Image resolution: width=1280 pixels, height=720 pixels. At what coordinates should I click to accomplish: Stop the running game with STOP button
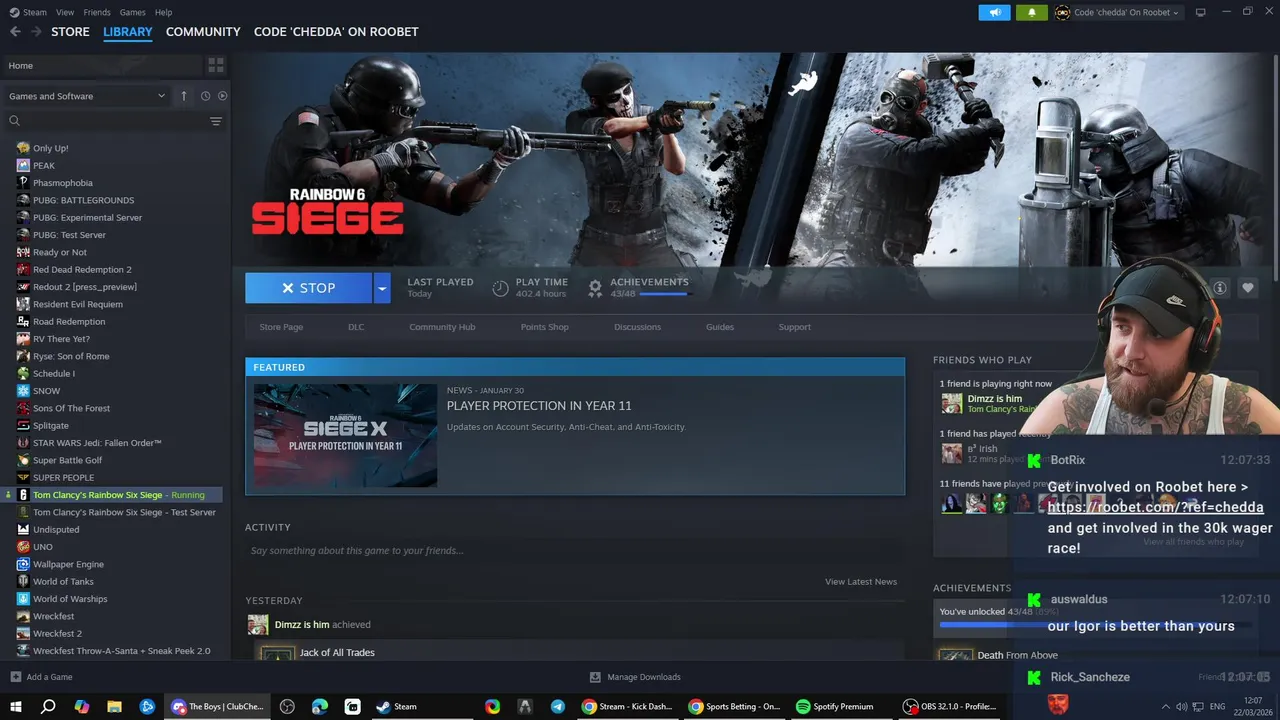[x=308, y=288]
